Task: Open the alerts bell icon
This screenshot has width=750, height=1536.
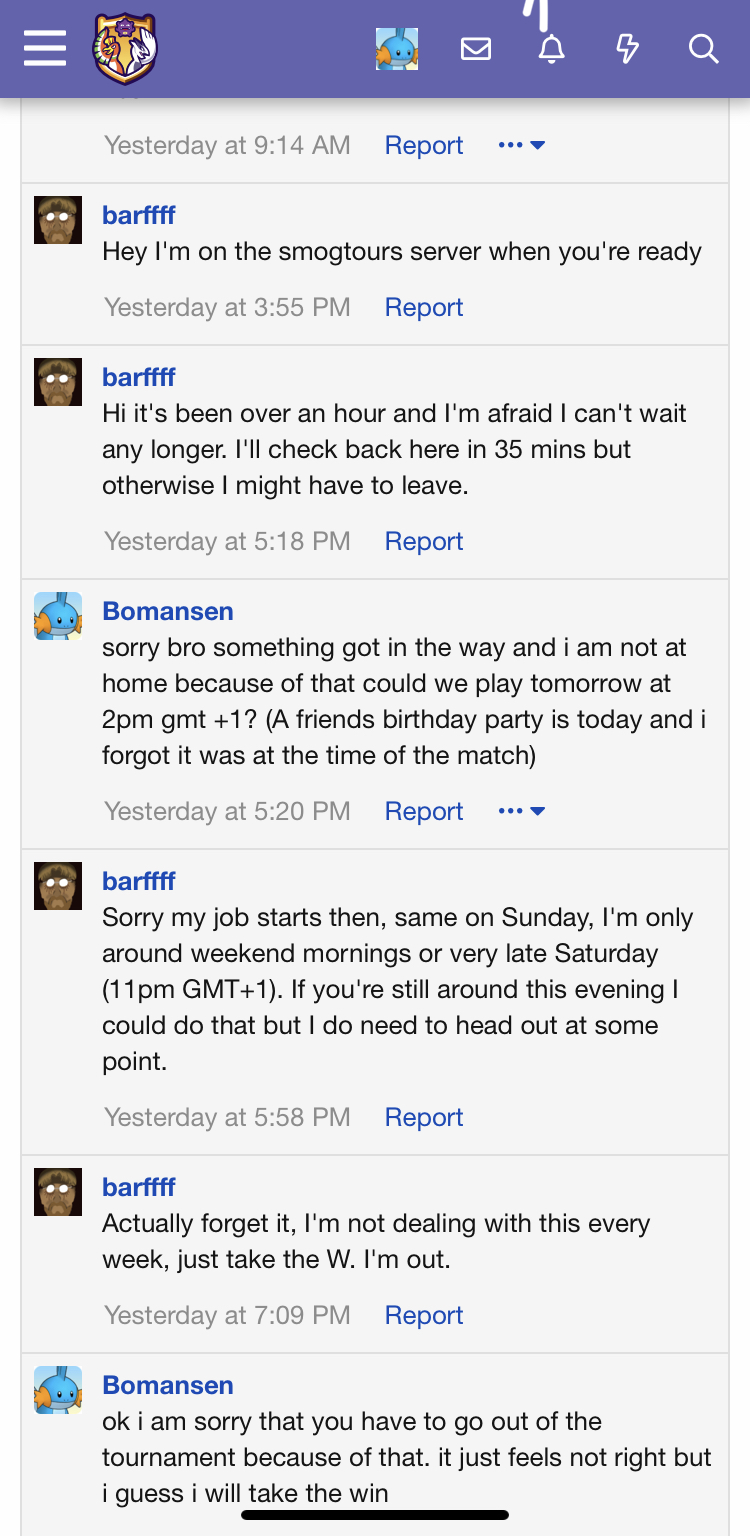Action: click(551, 48)
